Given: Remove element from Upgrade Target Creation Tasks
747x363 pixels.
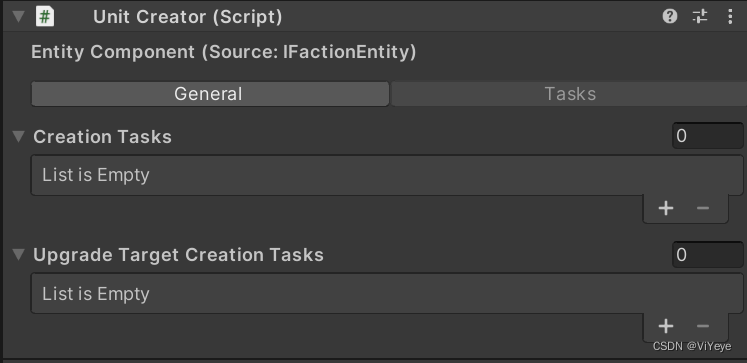Looking at the screenshot, I should [x=703, y=326].
